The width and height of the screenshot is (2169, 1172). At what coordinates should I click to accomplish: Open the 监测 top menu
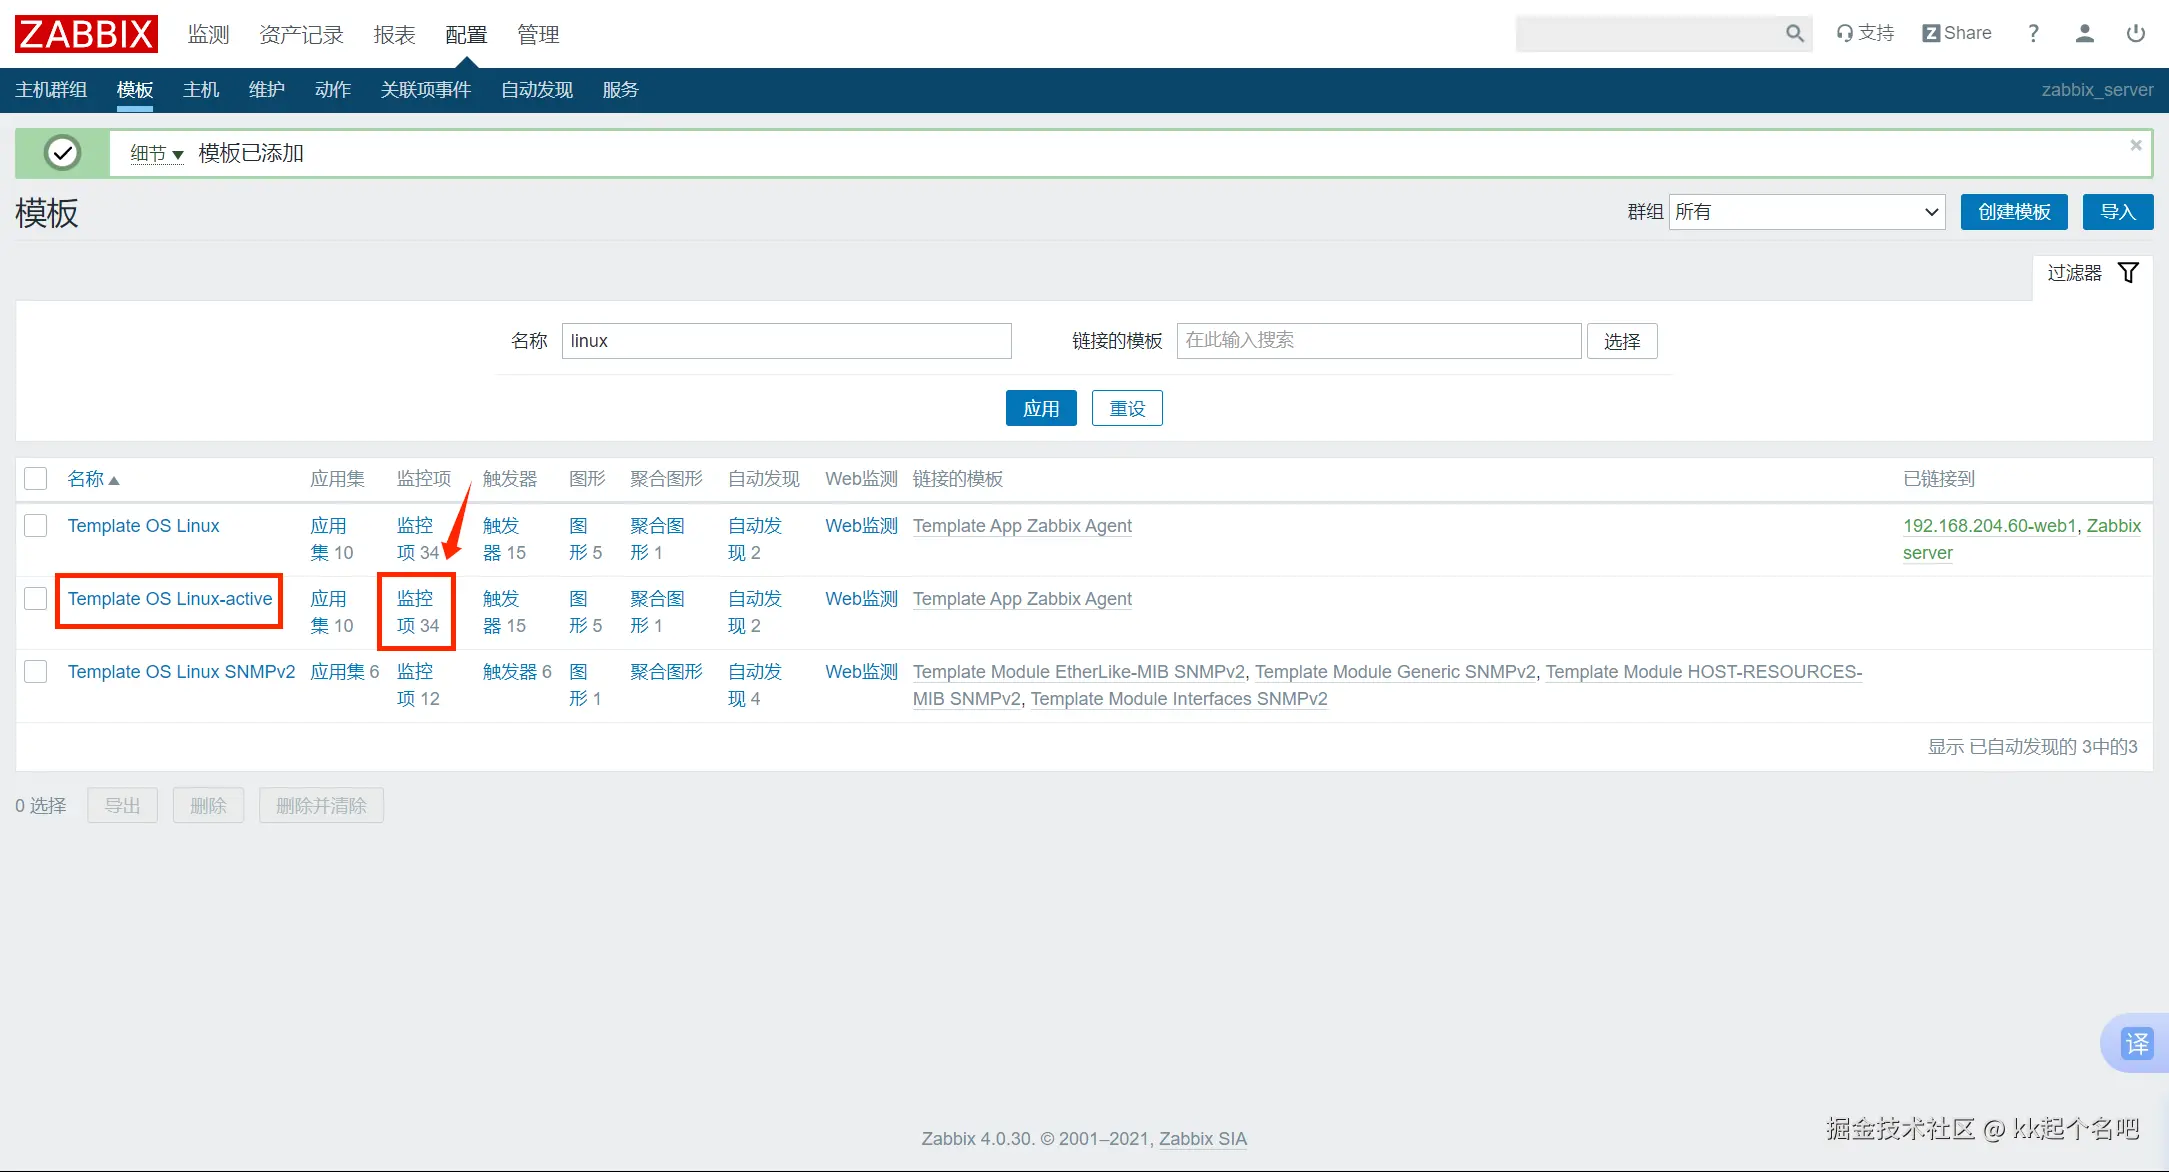(208, 35)
